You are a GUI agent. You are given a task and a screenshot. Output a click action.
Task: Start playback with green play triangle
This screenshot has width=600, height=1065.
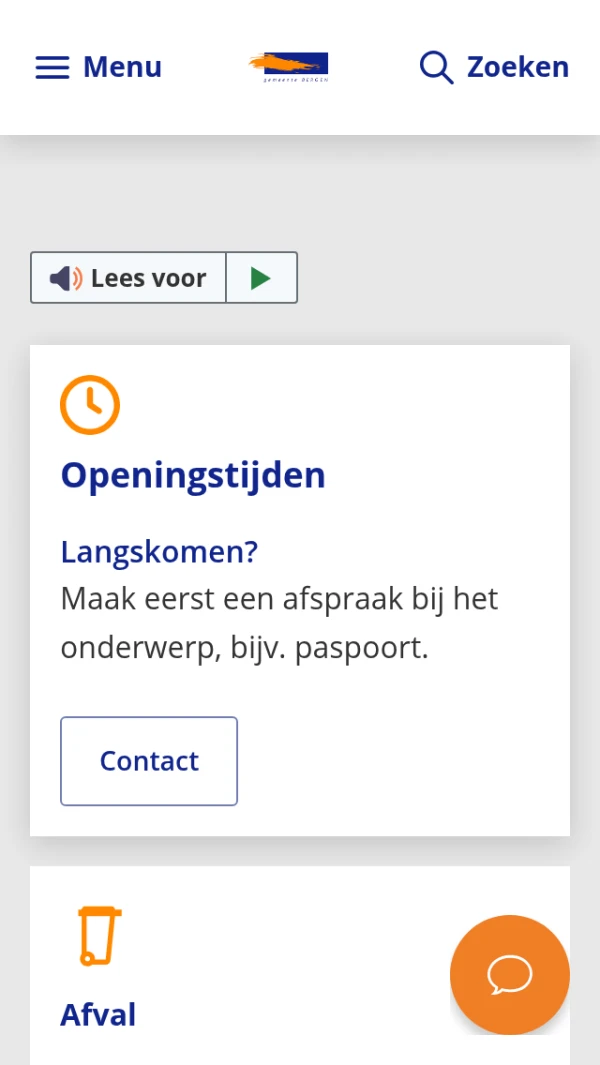point(261,278)
